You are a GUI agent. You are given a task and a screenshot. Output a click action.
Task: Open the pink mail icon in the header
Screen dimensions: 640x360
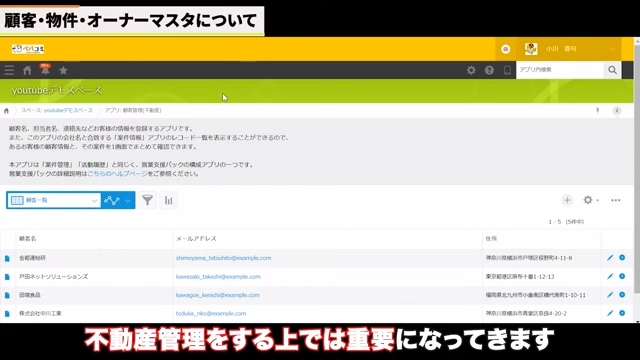[x=505, y=49]
